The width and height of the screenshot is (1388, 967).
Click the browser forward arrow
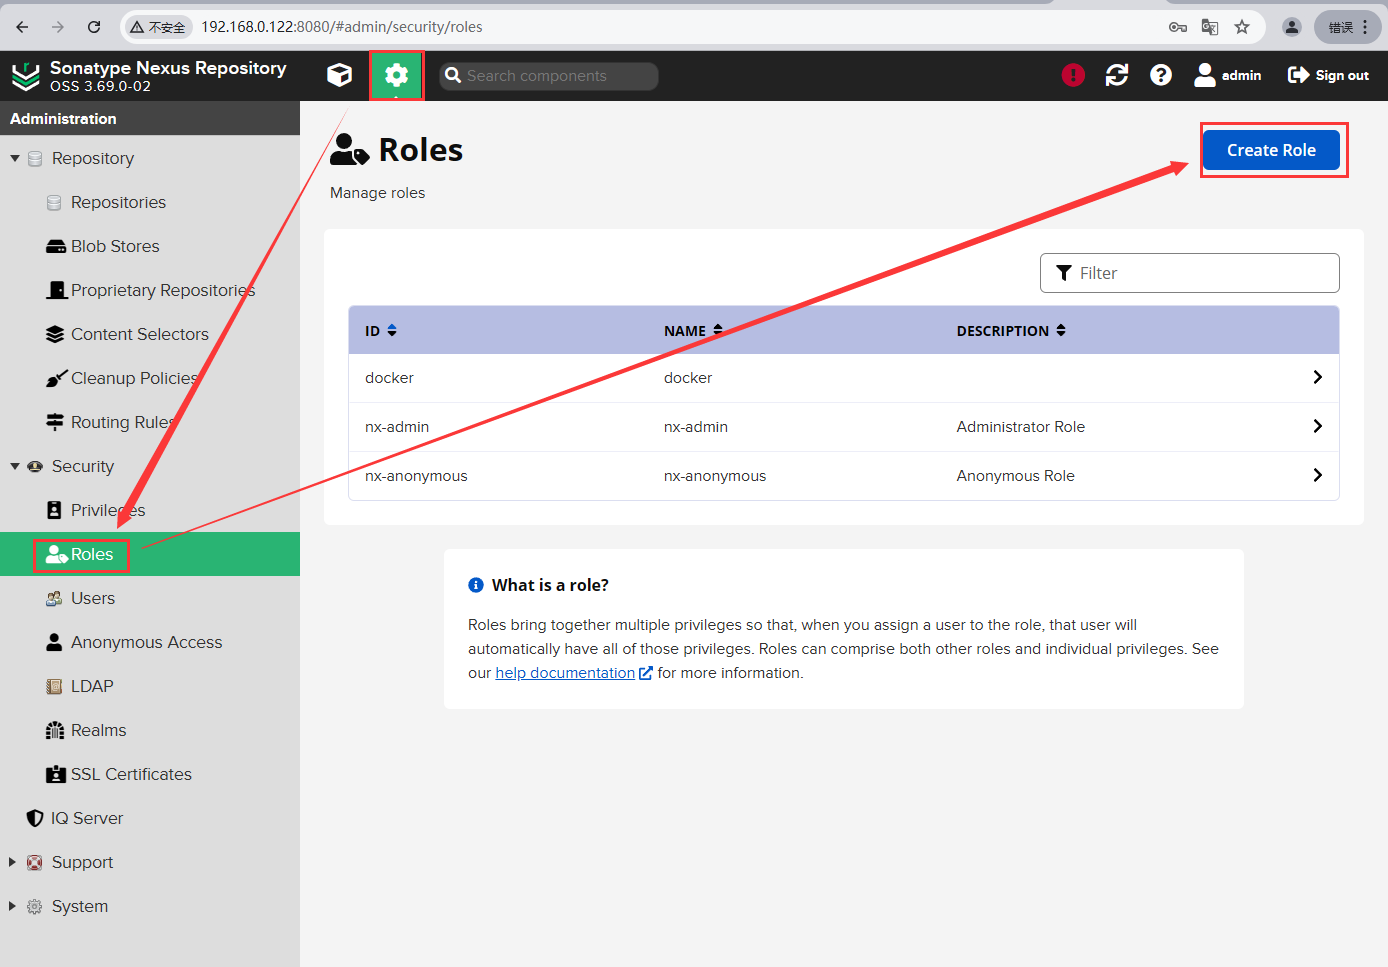pos(58,27)
